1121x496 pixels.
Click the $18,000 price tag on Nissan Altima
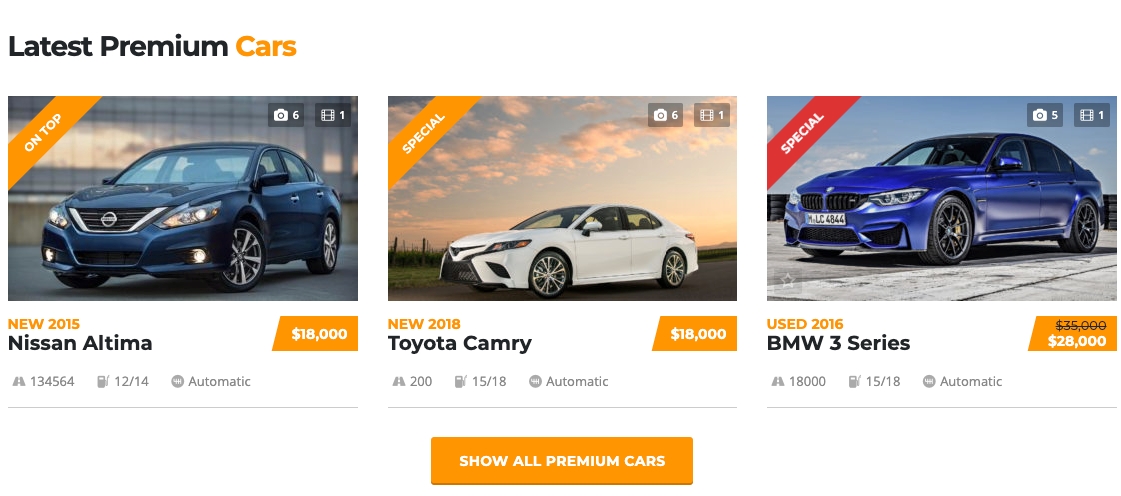click(318, 334)
